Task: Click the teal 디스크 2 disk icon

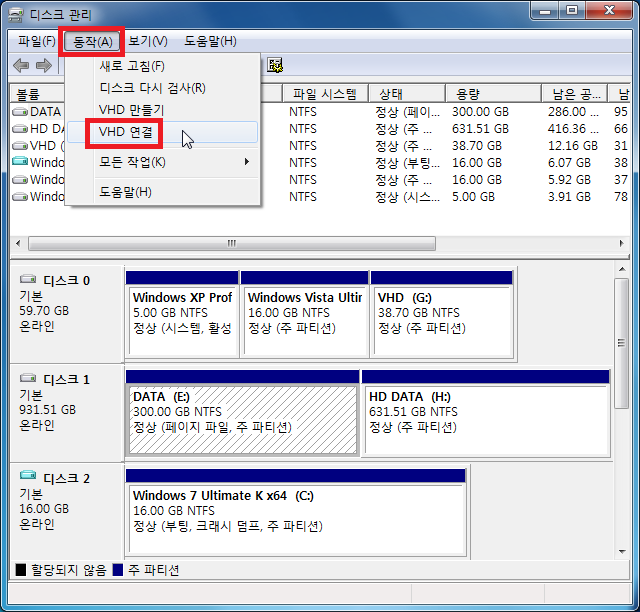Action: (x=28, y=475)
